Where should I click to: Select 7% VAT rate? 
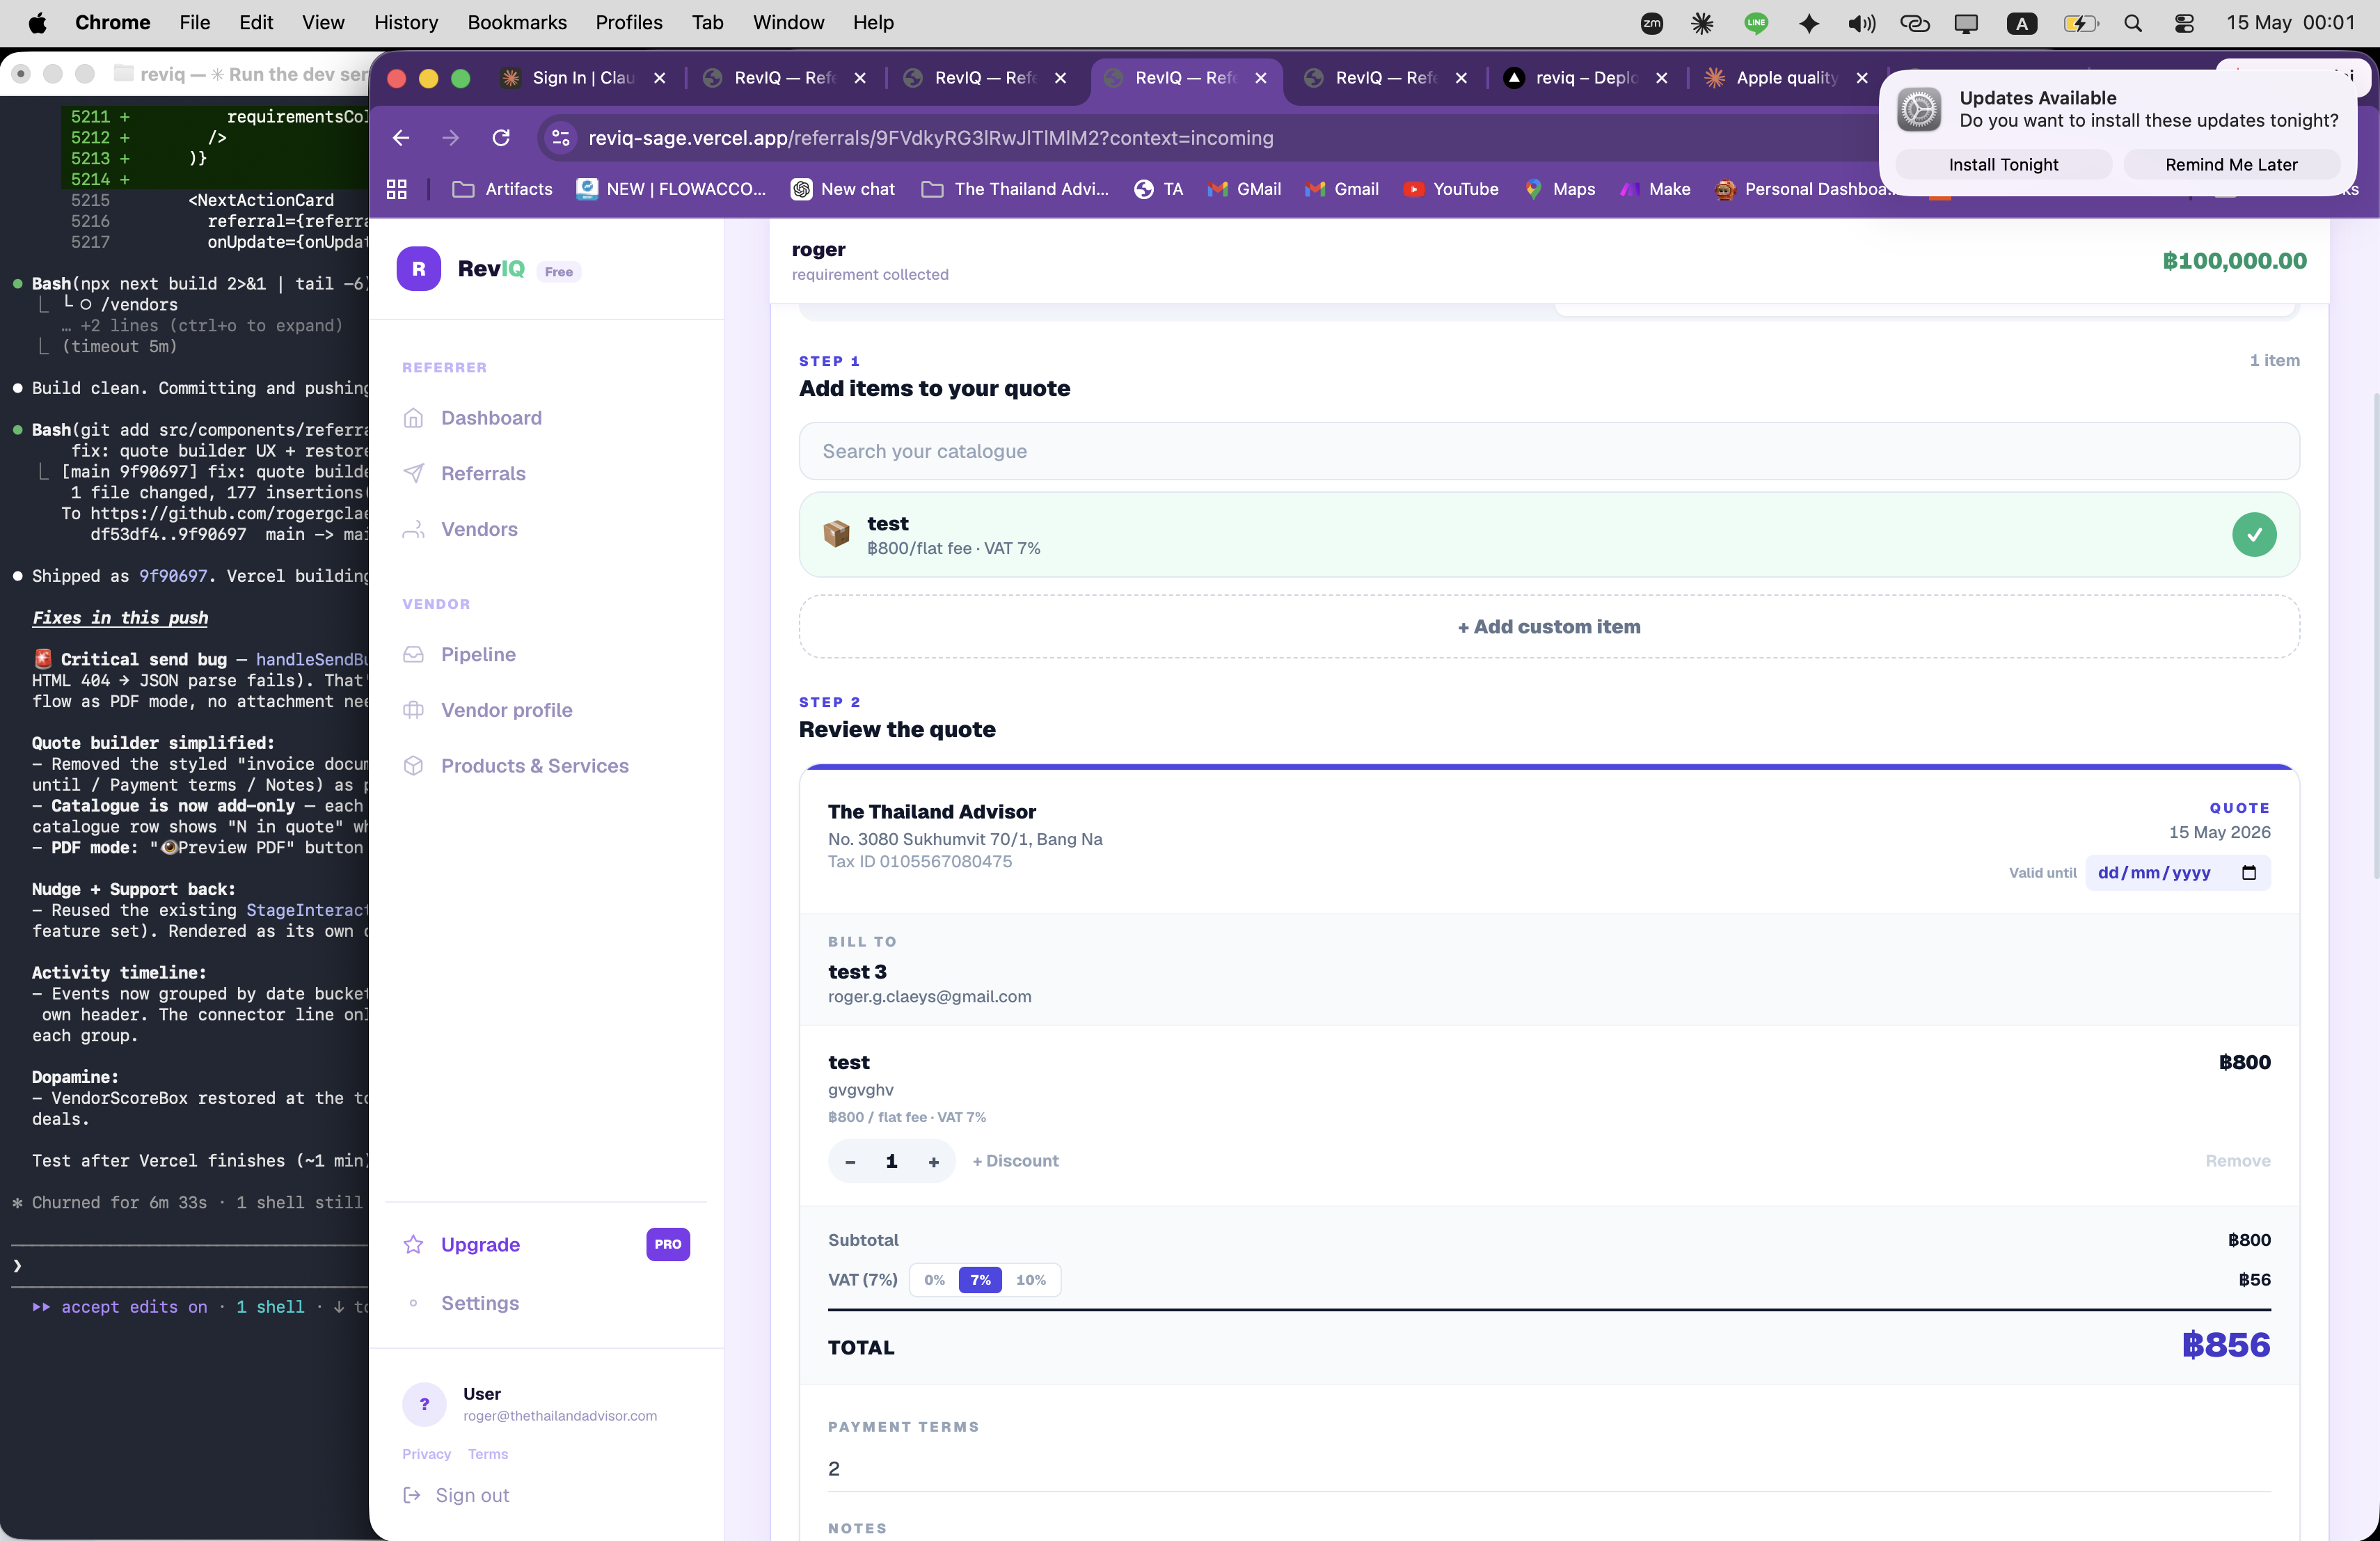[x=980, y=1280]
